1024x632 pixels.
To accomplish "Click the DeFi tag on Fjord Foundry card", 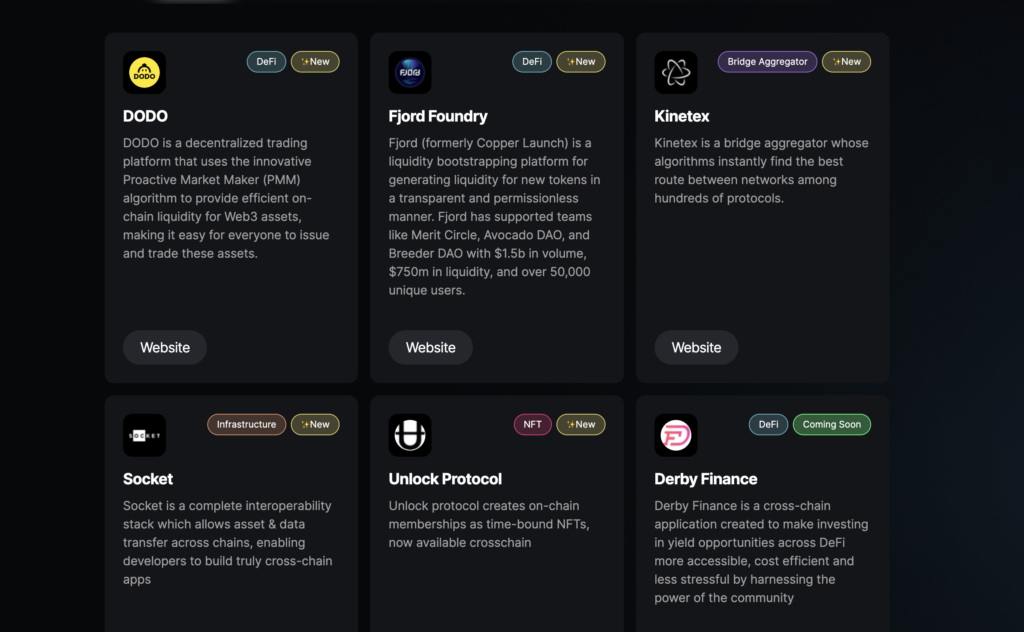I will click(532, 62).
